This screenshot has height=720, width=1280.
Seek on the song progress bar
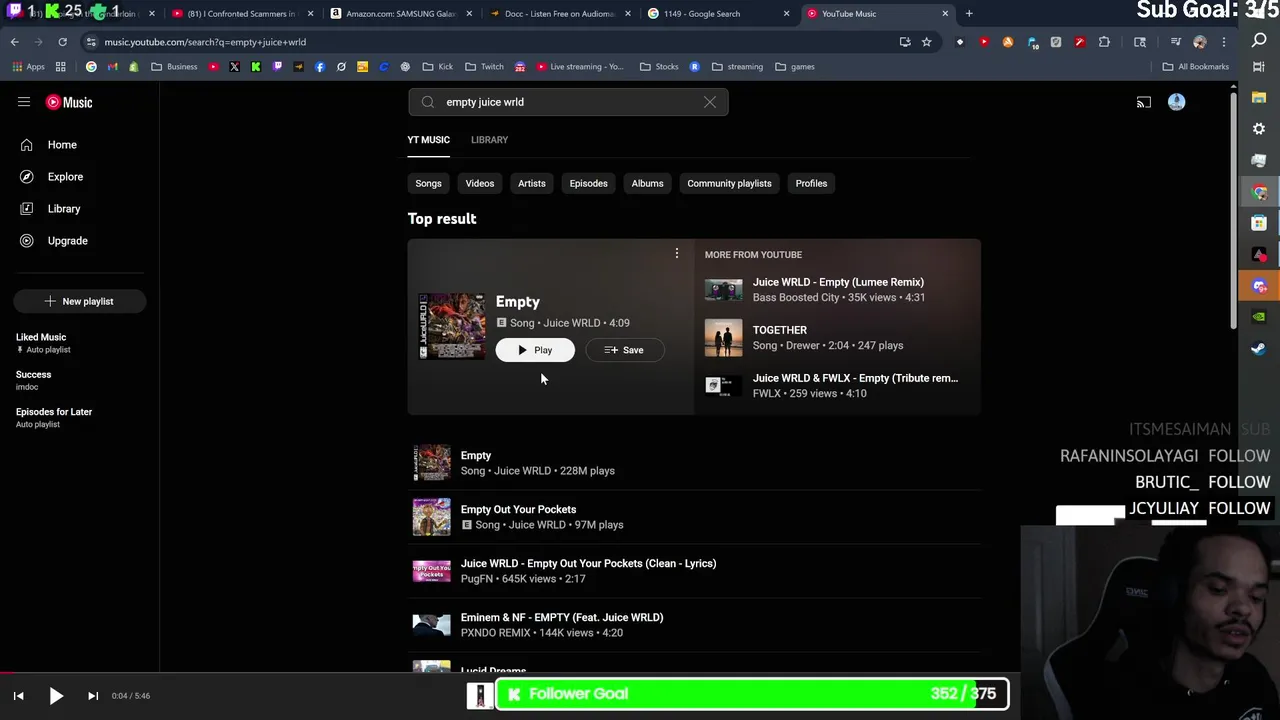510,673
